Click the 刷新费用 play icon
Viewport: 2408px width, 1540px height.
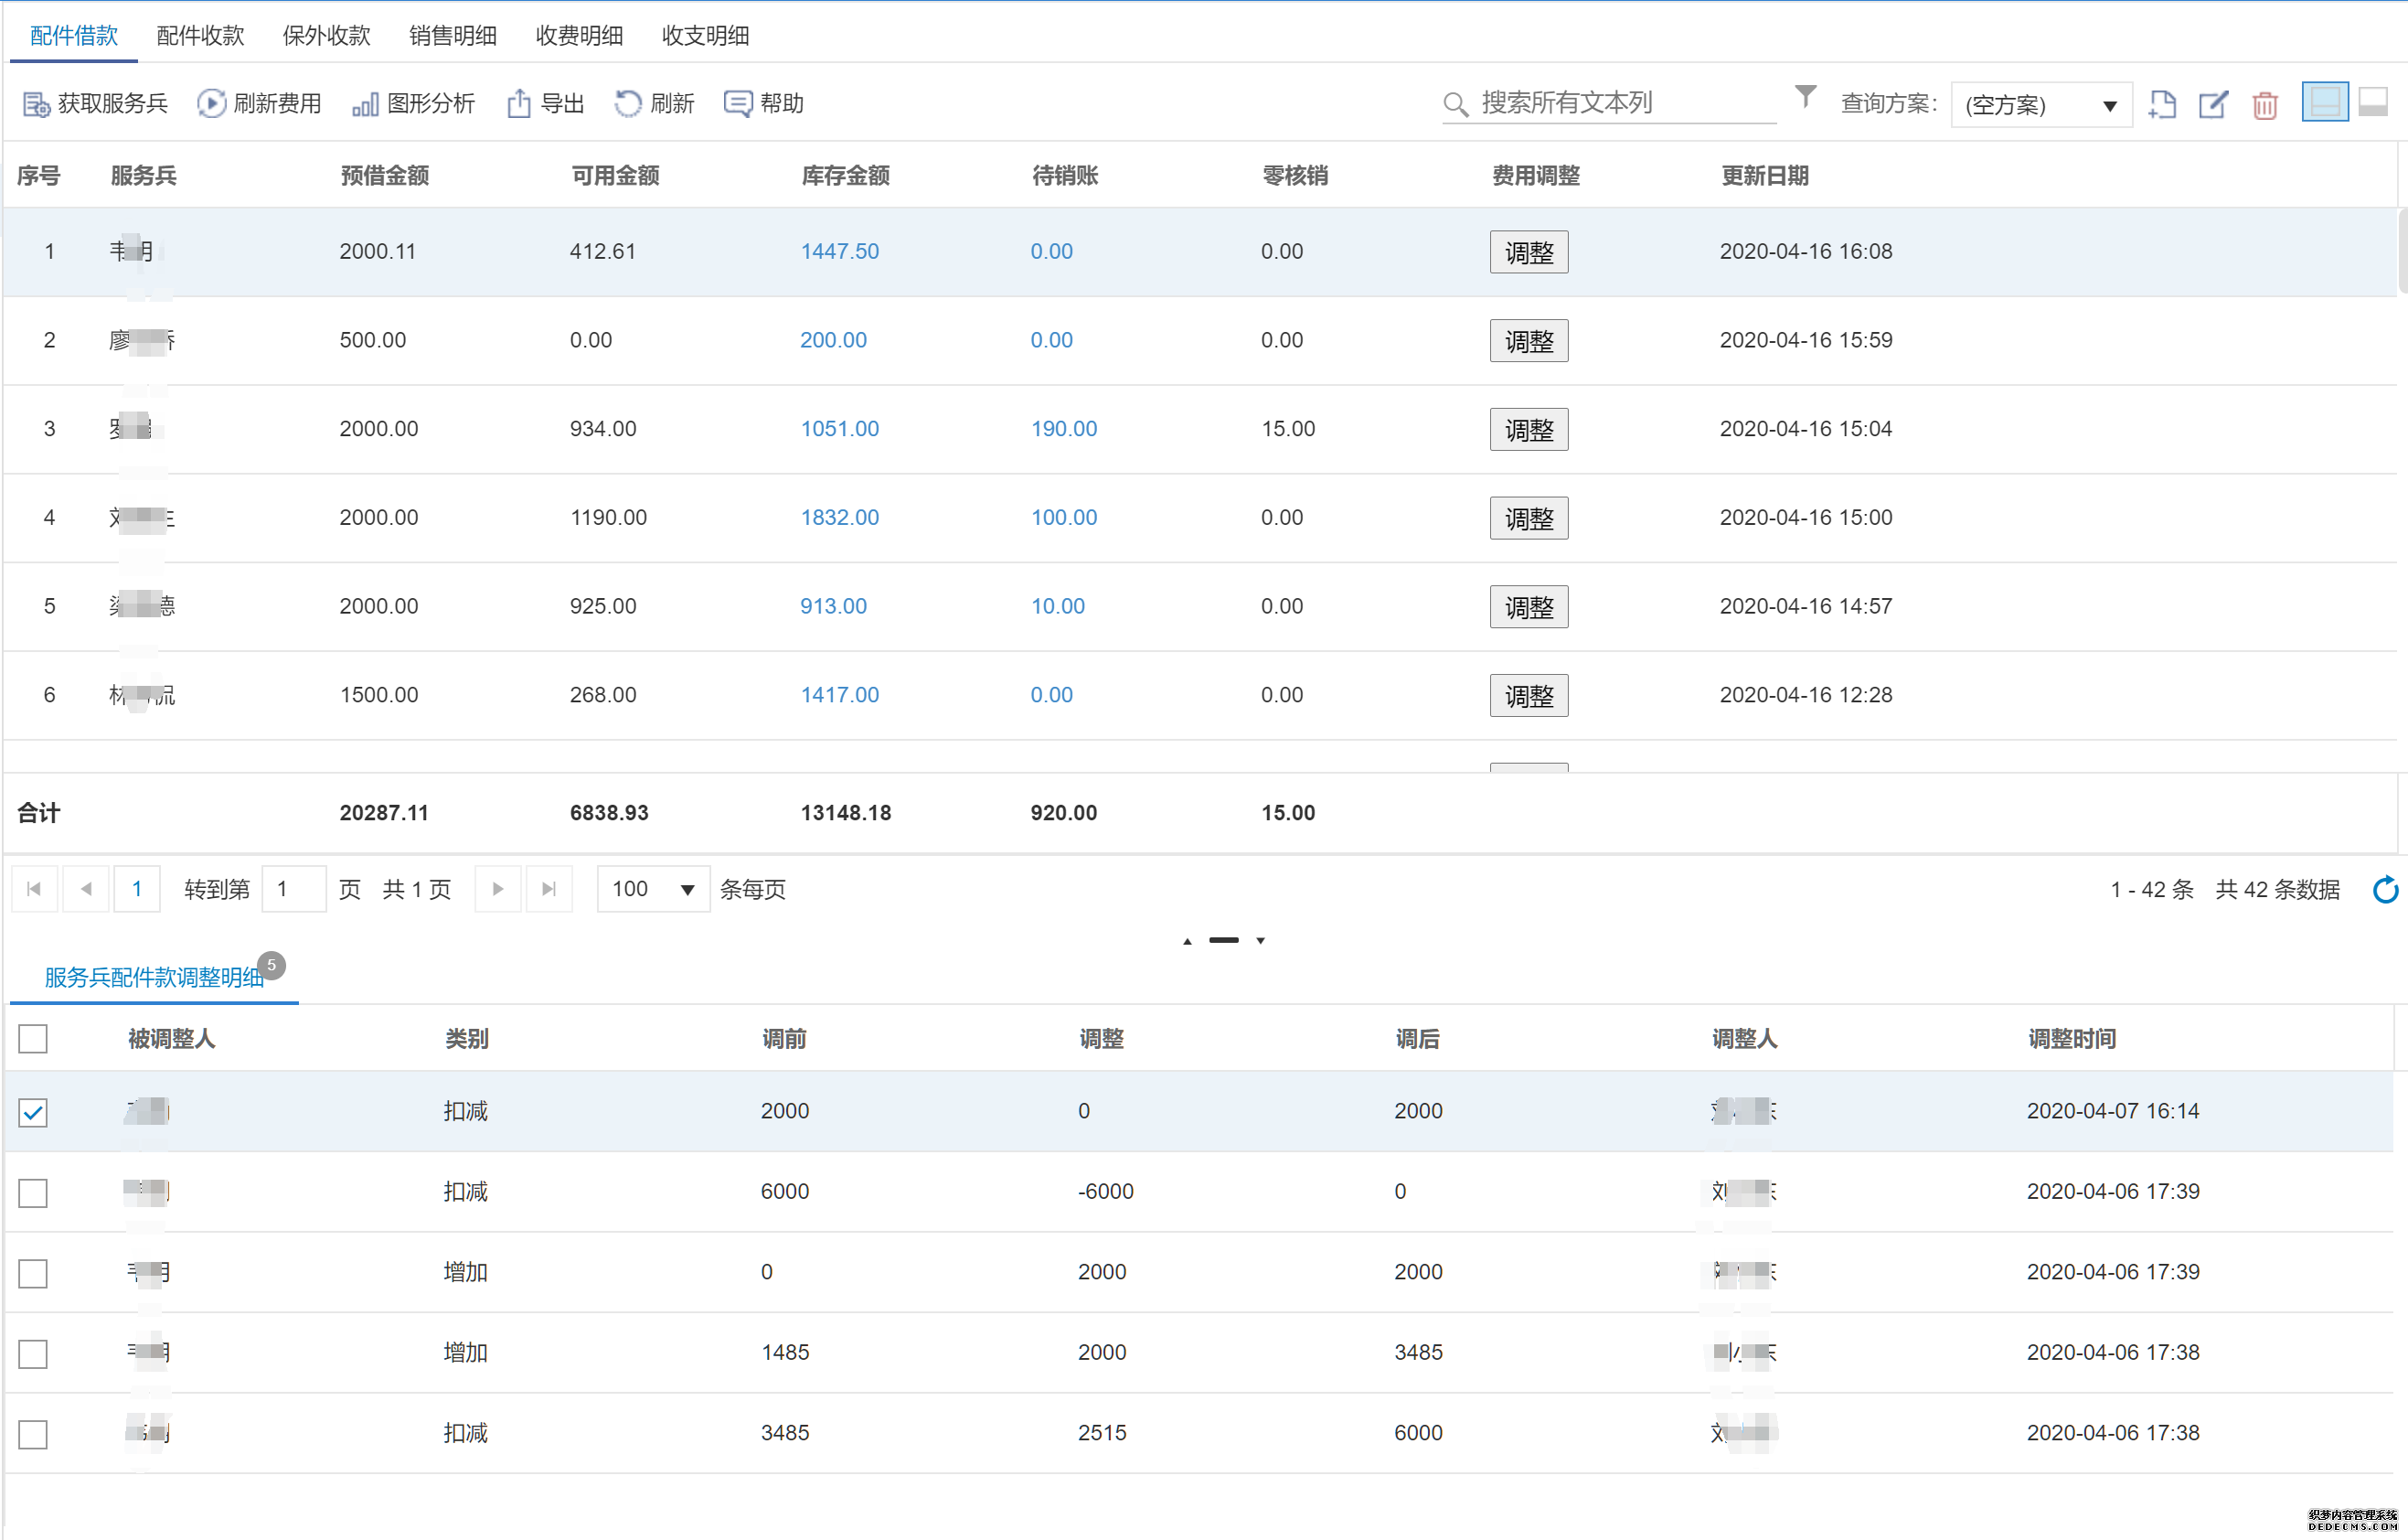[211, 104]
